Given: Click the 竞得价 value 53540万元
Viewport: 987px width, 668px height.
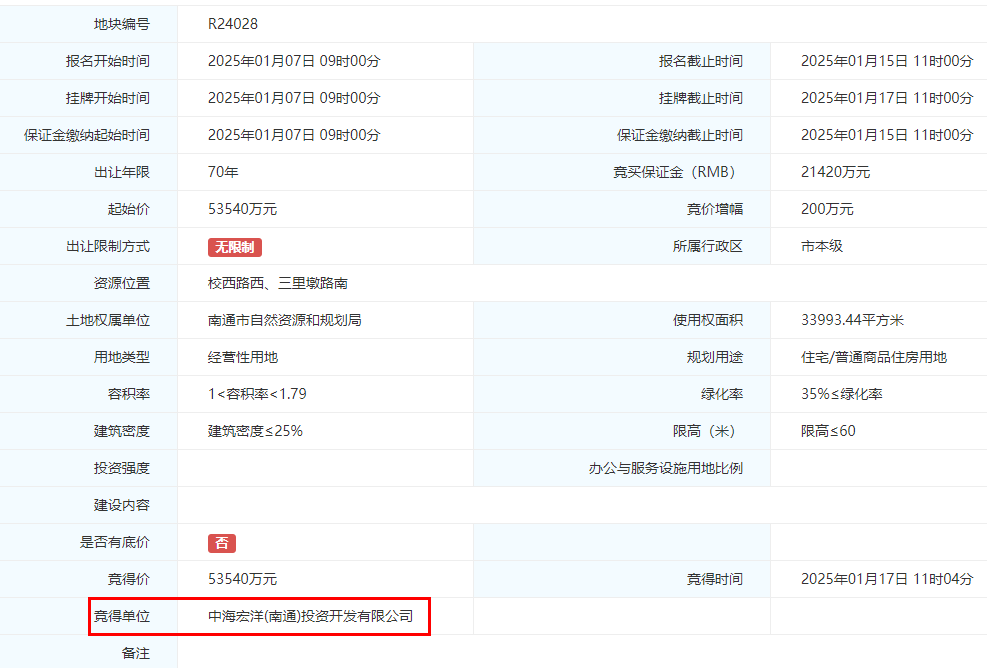Looking at the screenshot, I should coord(242,579).
